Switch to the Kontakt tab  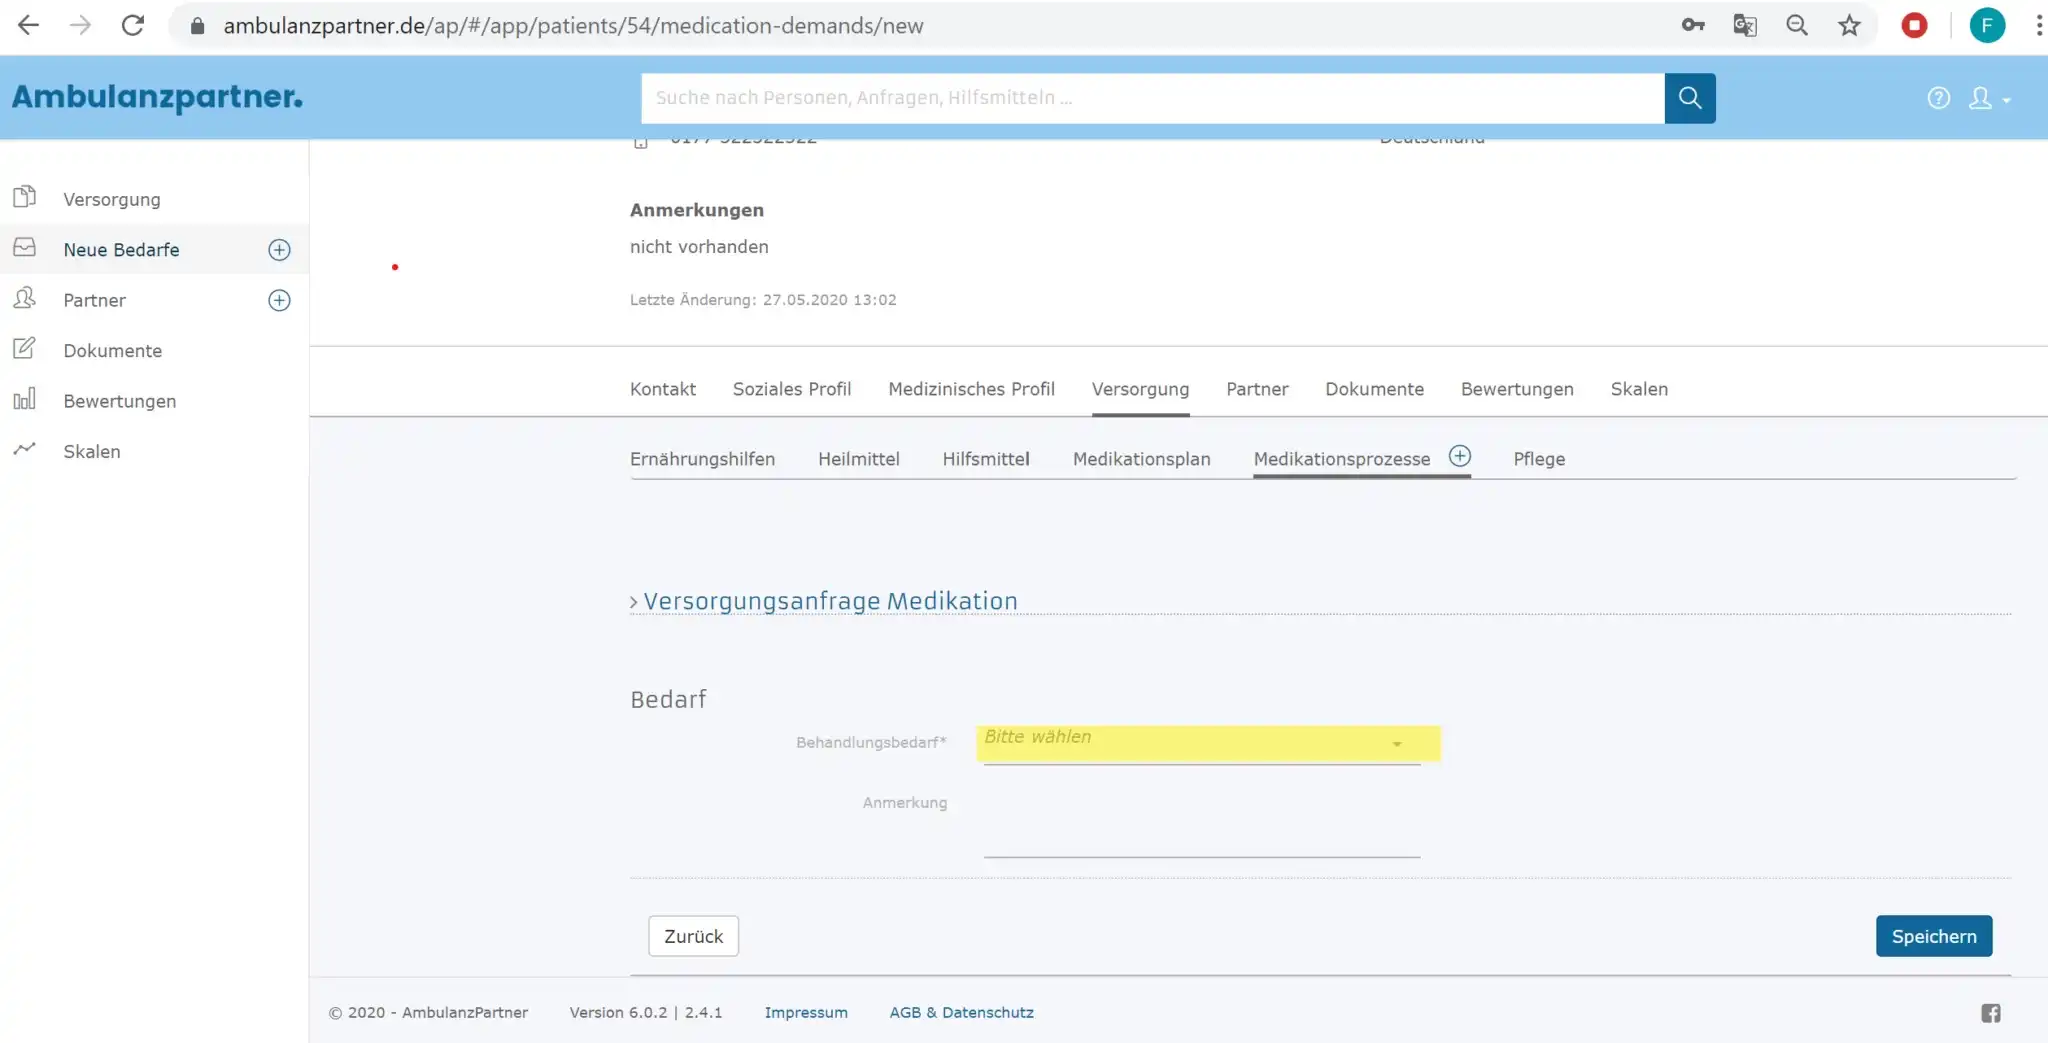coord(662,389)
